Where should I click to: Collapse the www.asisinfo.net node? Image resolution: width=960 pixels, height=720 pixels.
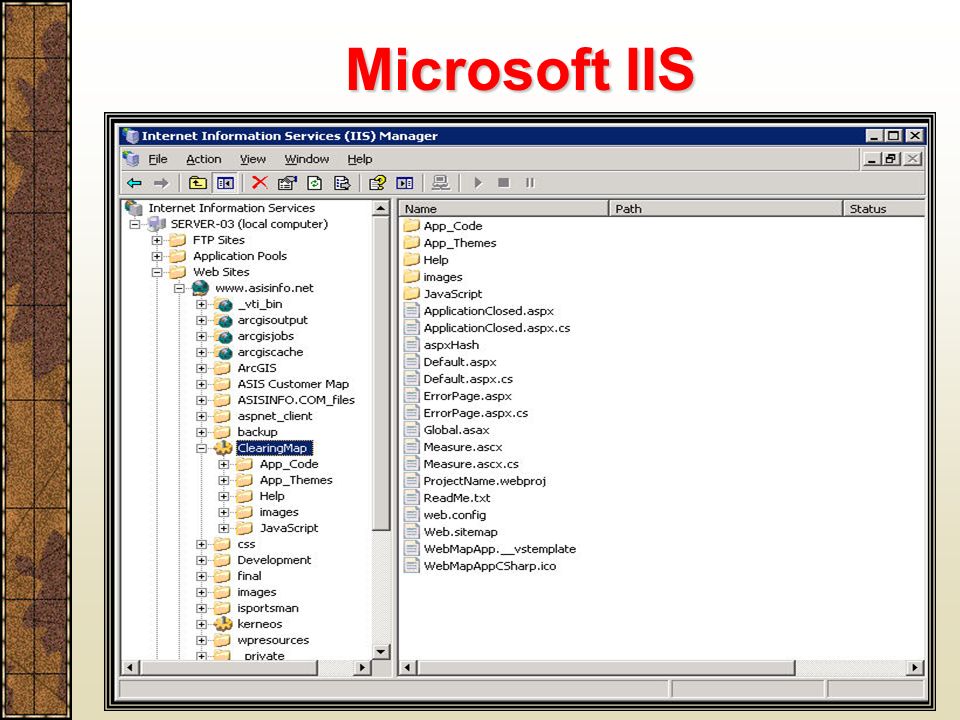[179, 288]
